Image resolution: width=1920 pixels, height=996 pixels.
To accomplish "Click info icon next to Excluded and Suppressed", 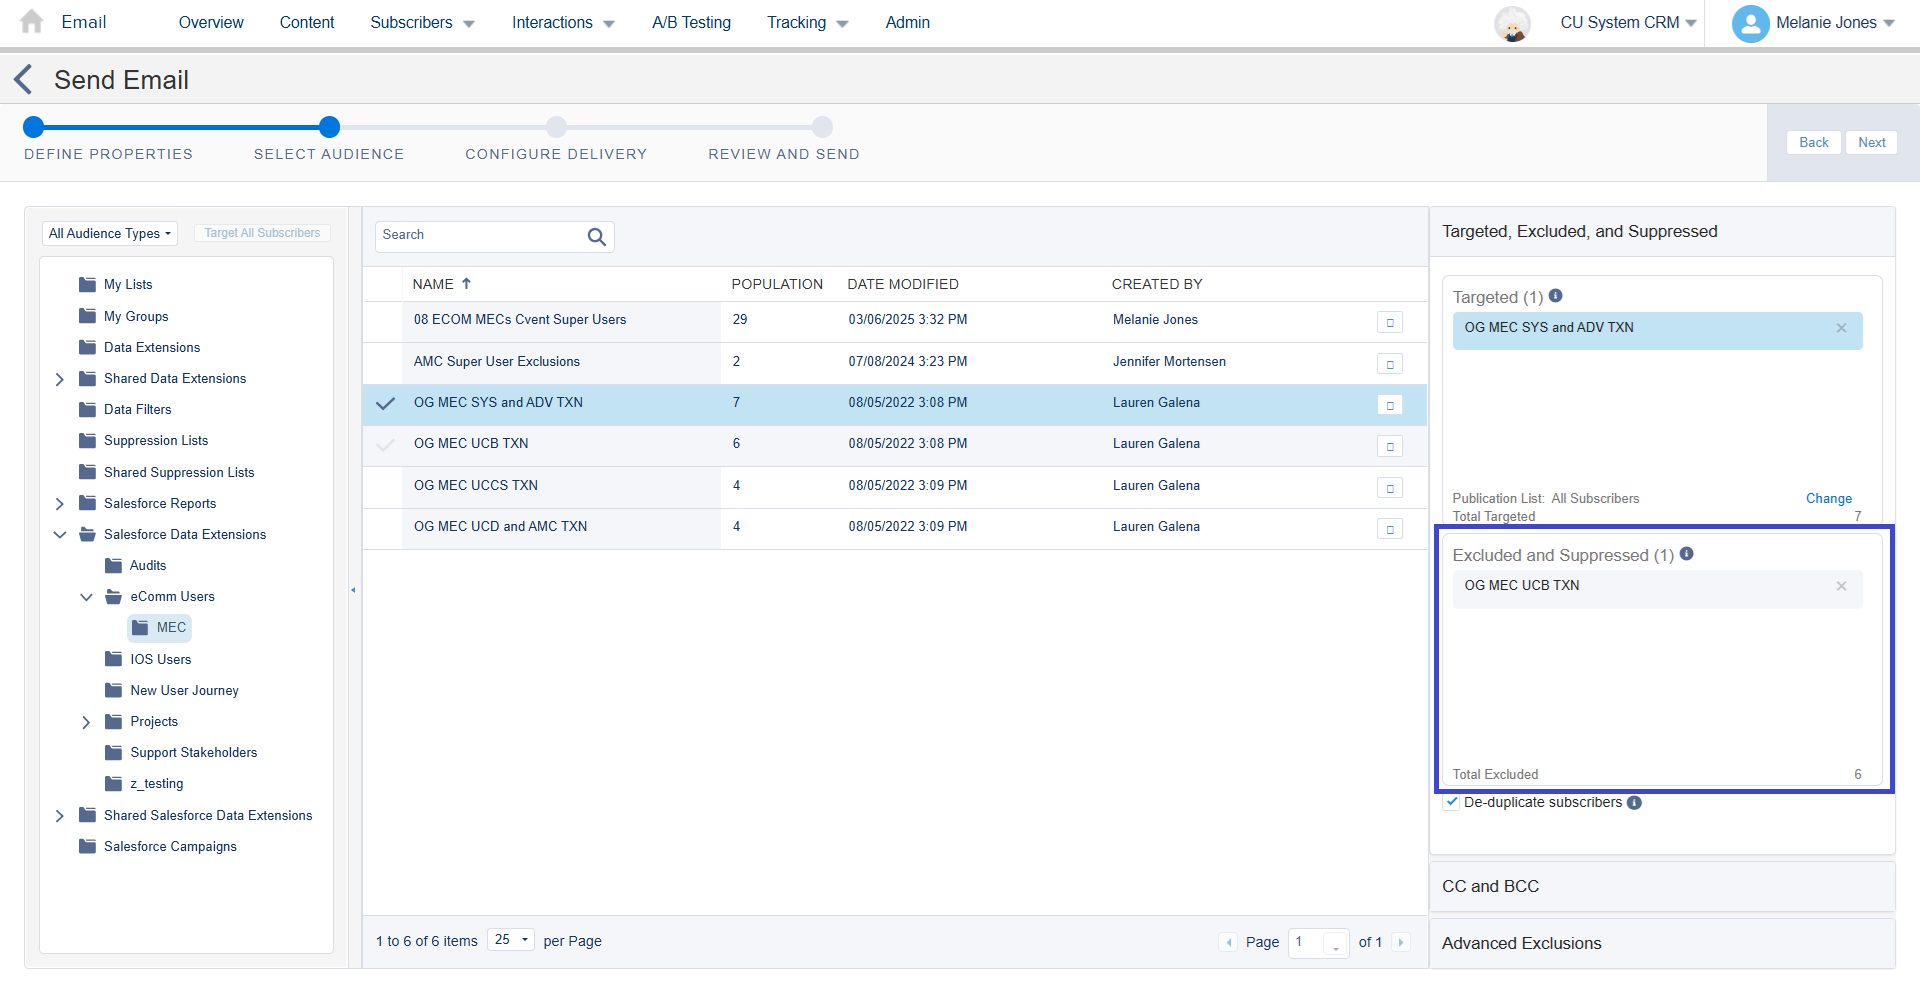I will (1687, 554).
